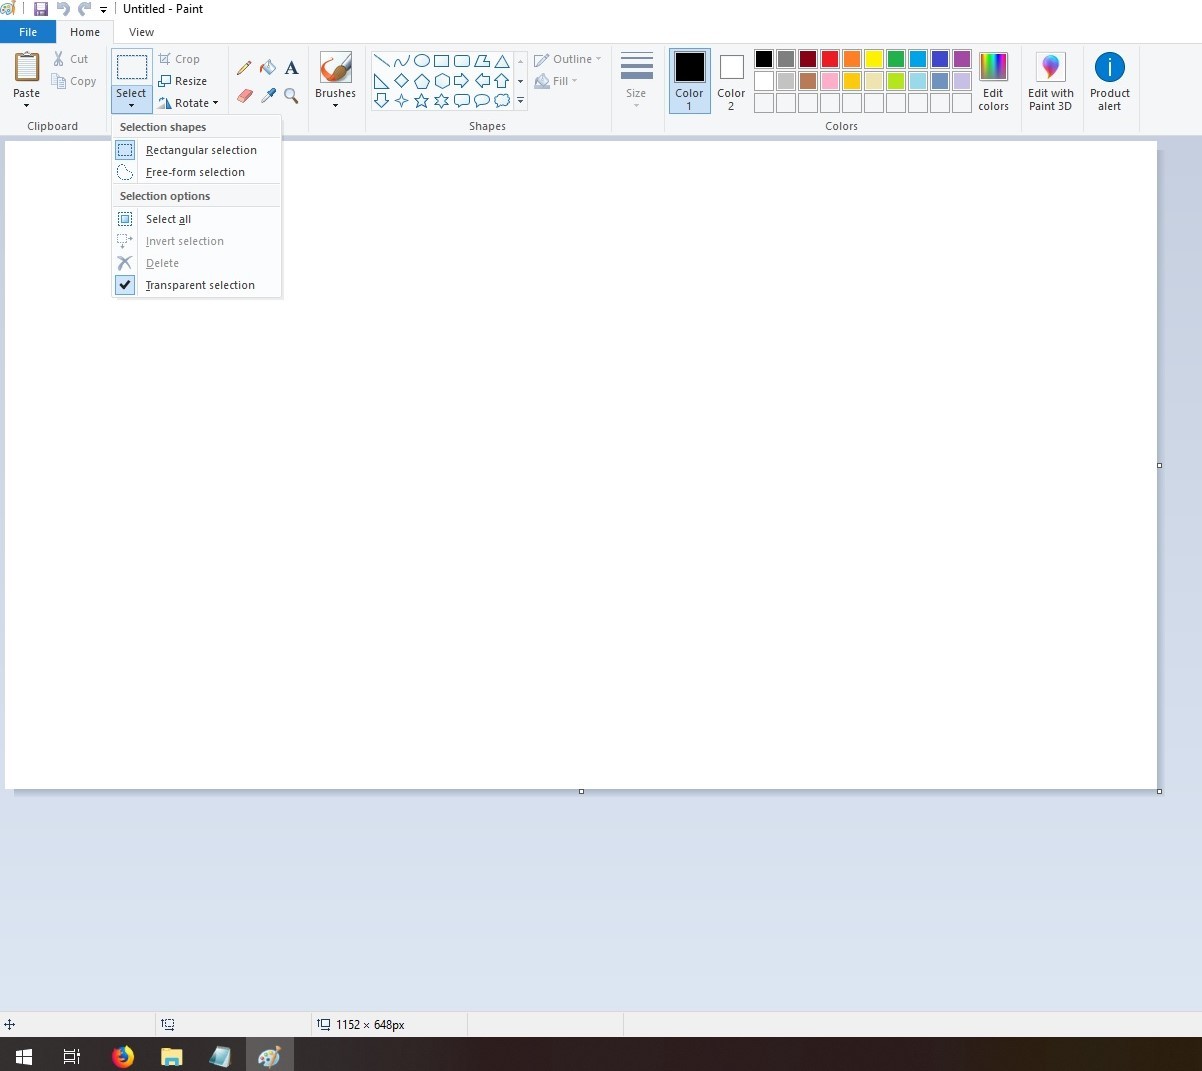The width and height of the screenshot is (1202, 1071).
Task: Click the Resize button
Action: [x=183, y=81]
